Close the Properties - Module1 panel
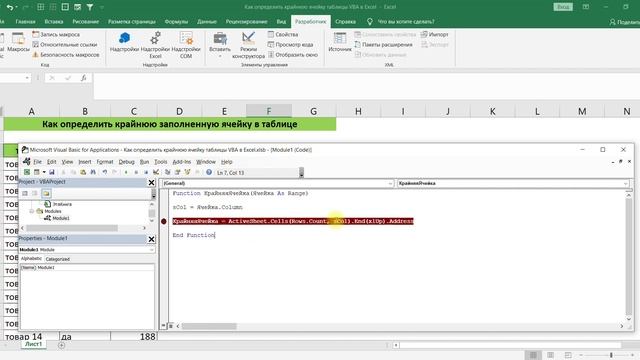This screenshot has width=640, height=360. click(151, 239)
